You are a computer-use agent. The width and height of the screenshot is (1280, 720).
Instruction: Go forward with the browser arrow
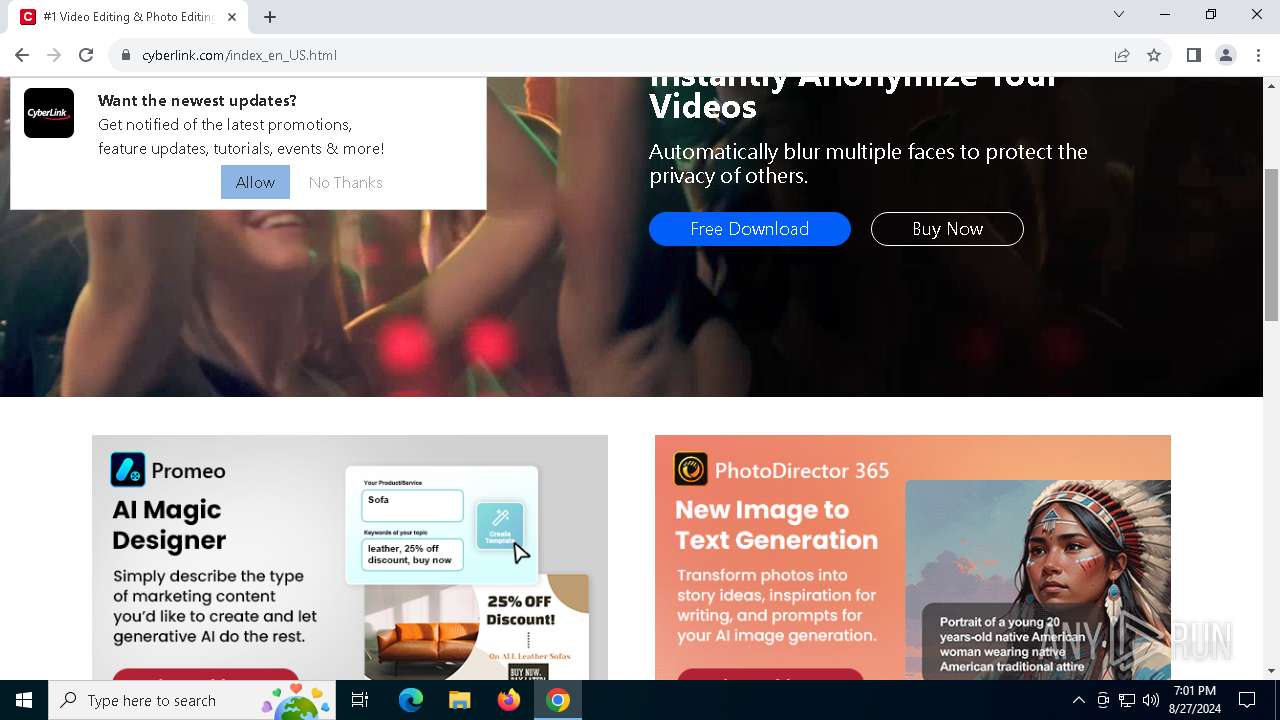pyautogui.click(x=54, y=55)
